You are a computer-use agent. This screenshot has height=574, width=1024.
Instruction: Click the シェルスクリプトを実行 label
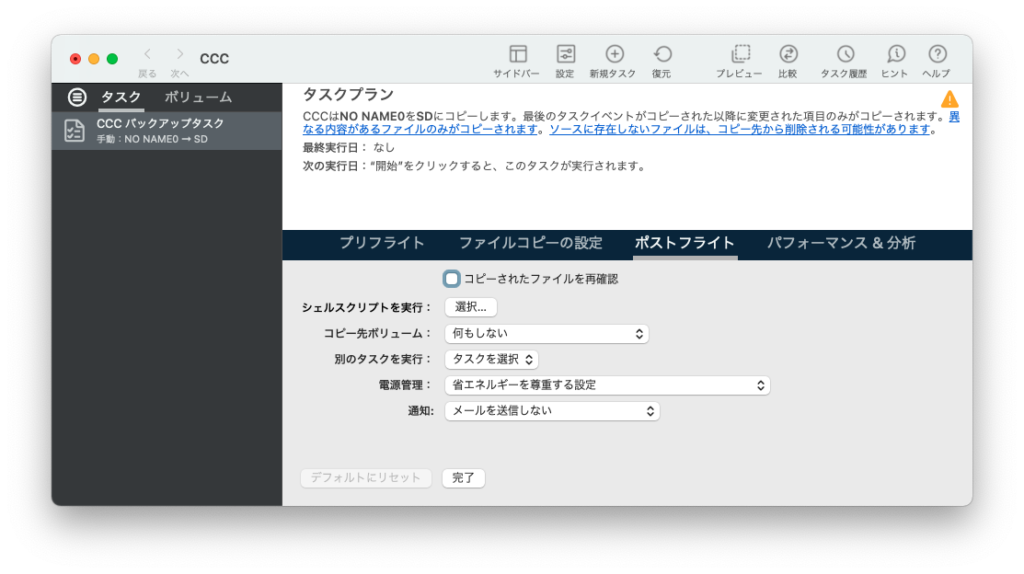click(x=366, y=308)
